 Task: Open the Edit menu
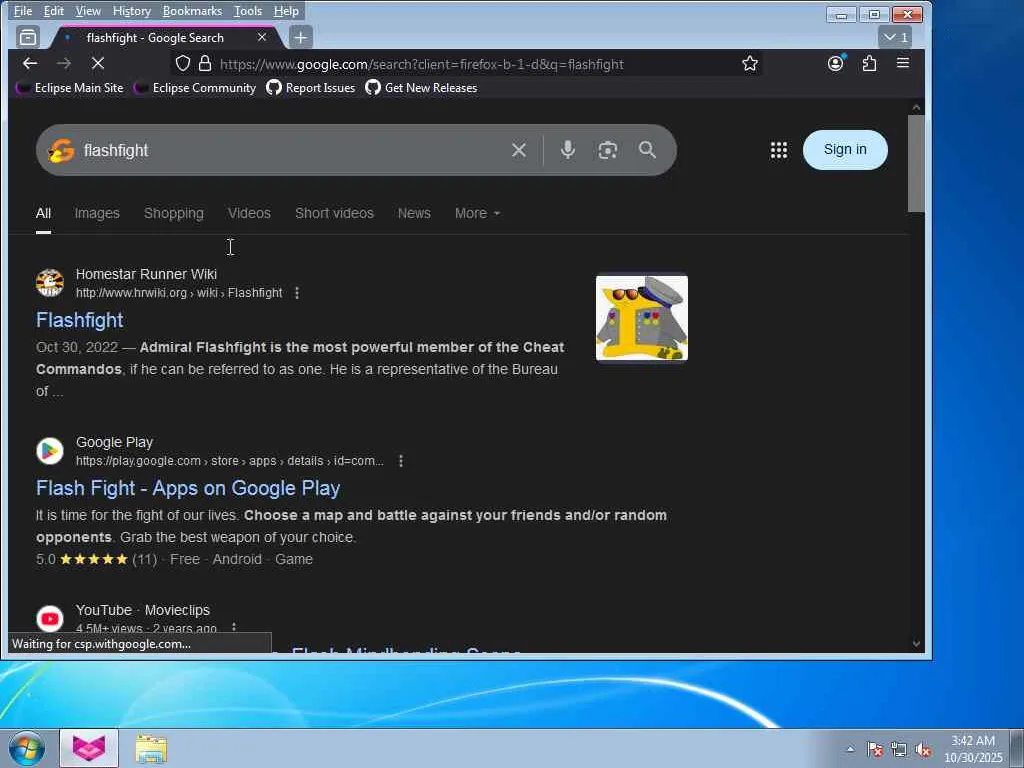pyautogui.click(x=54, y=11)
